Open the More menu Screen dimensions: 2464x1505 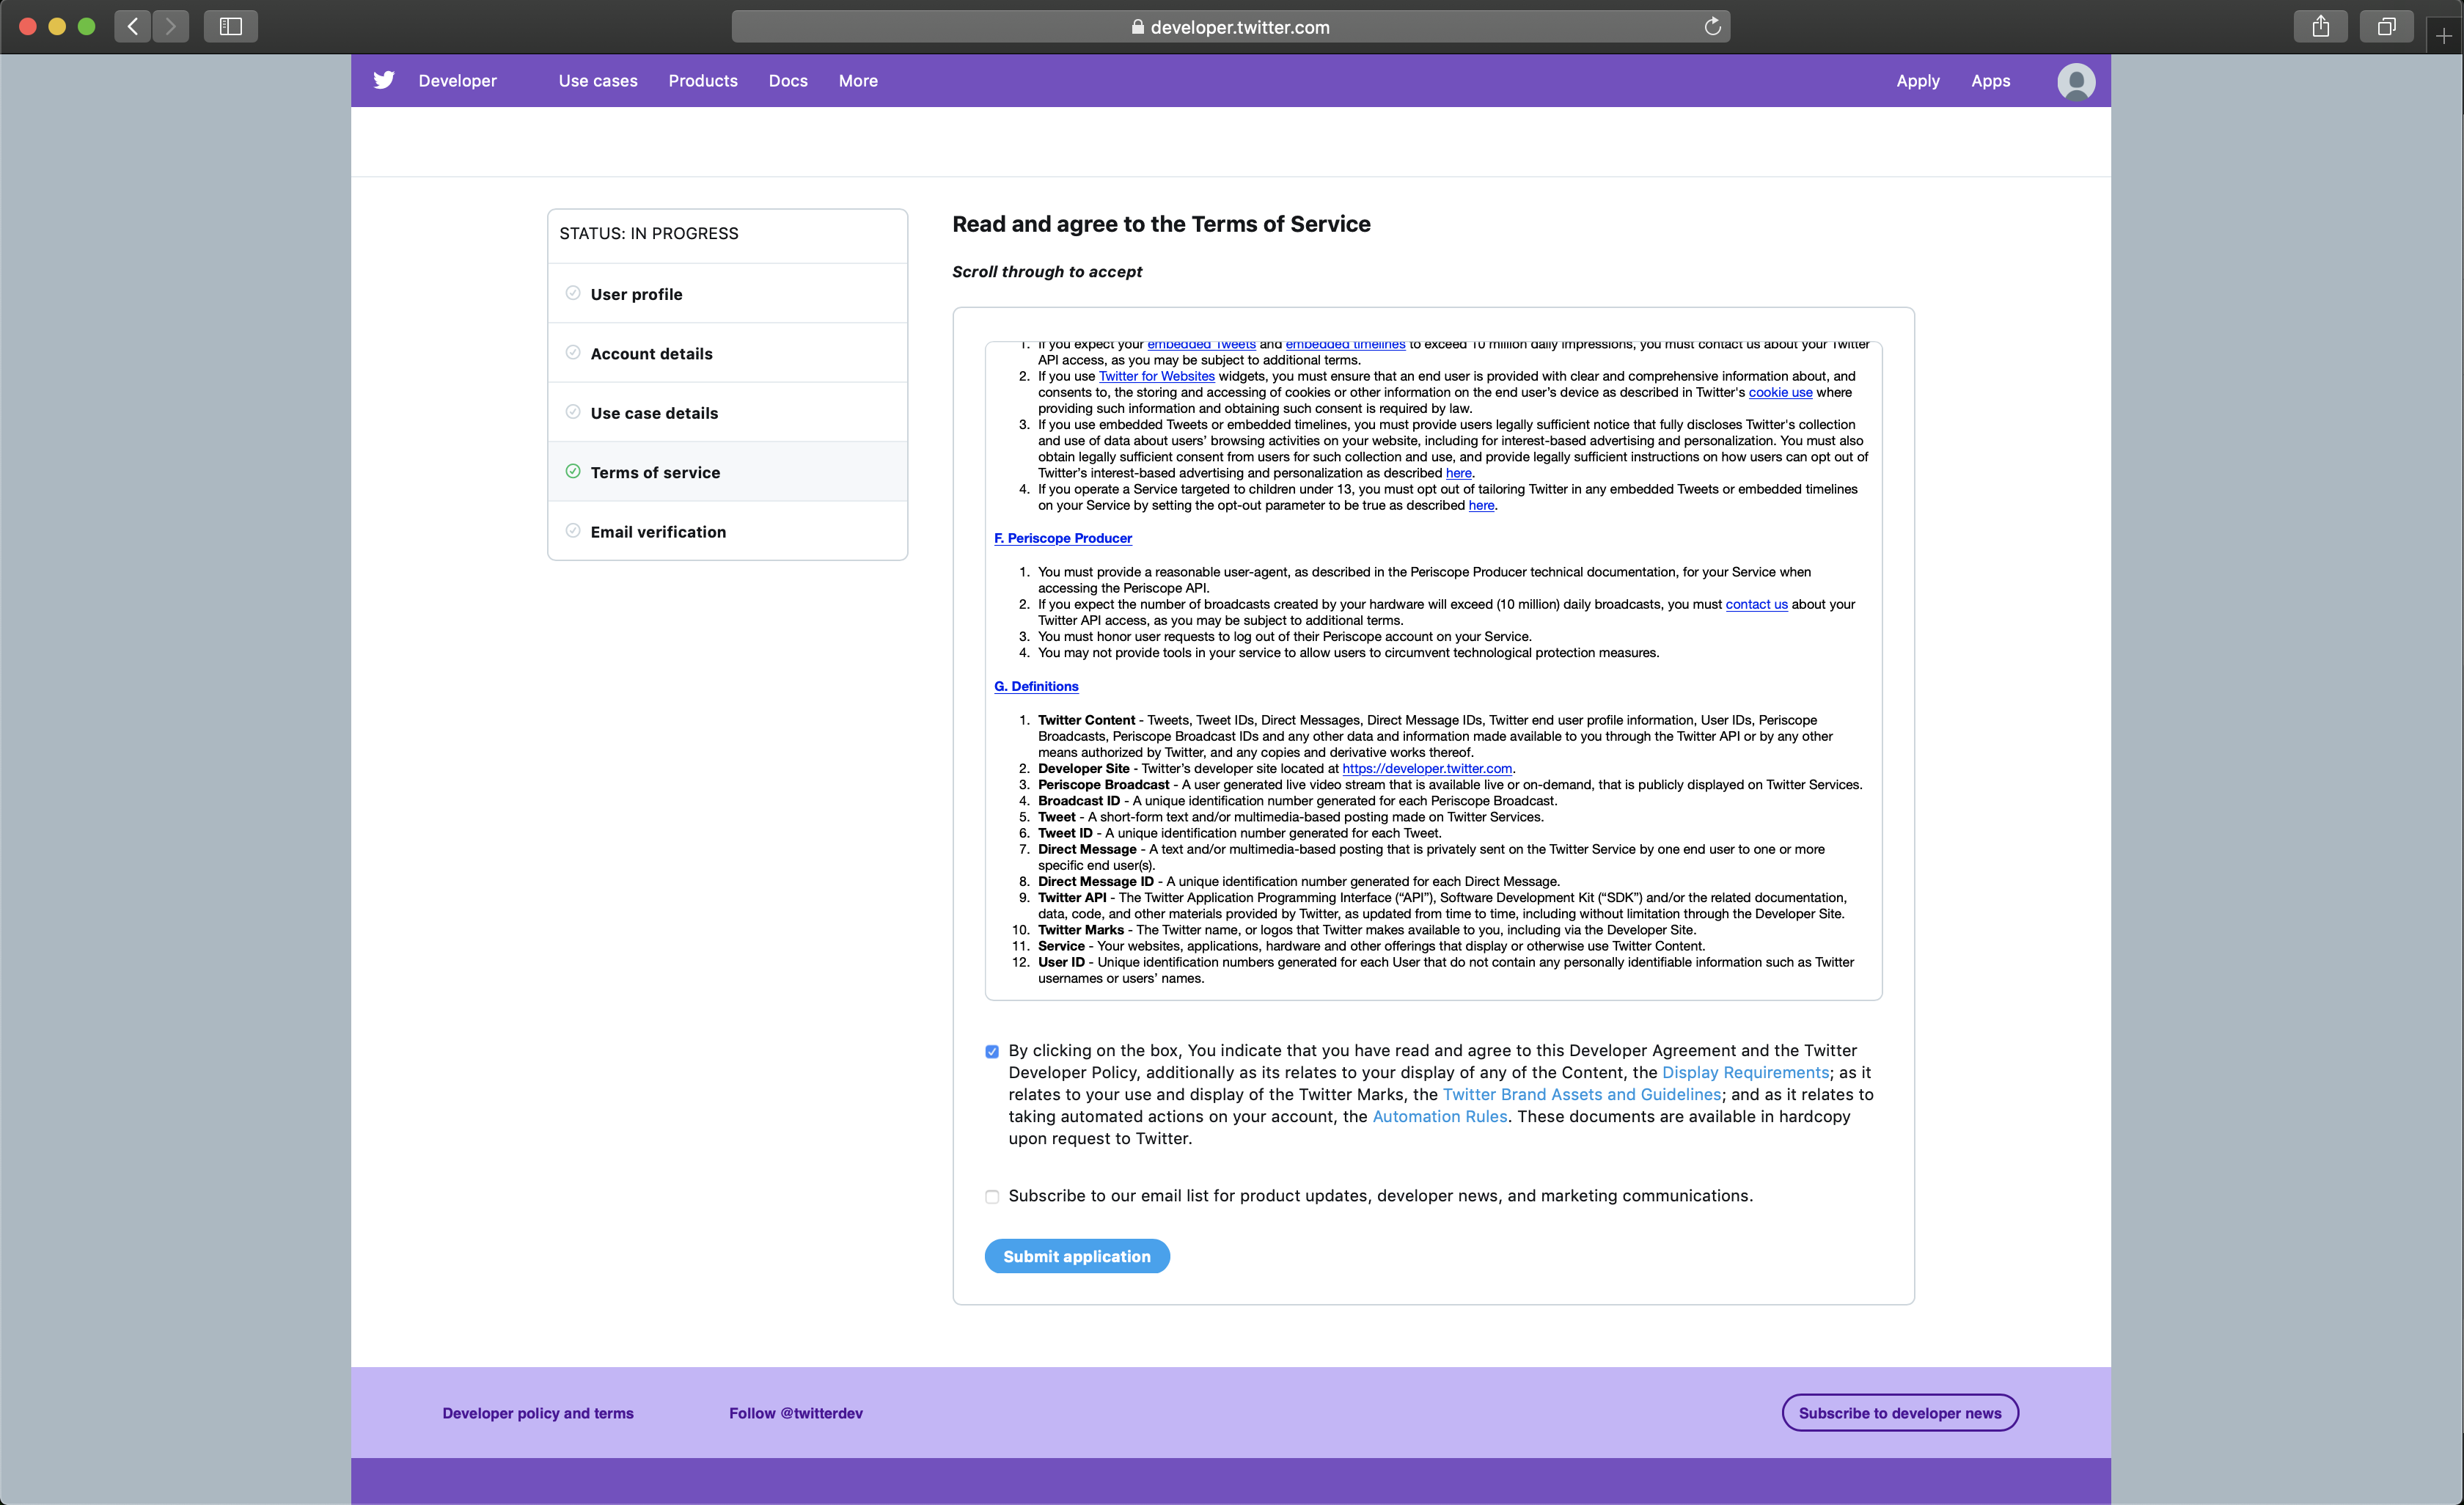[857, 81]
